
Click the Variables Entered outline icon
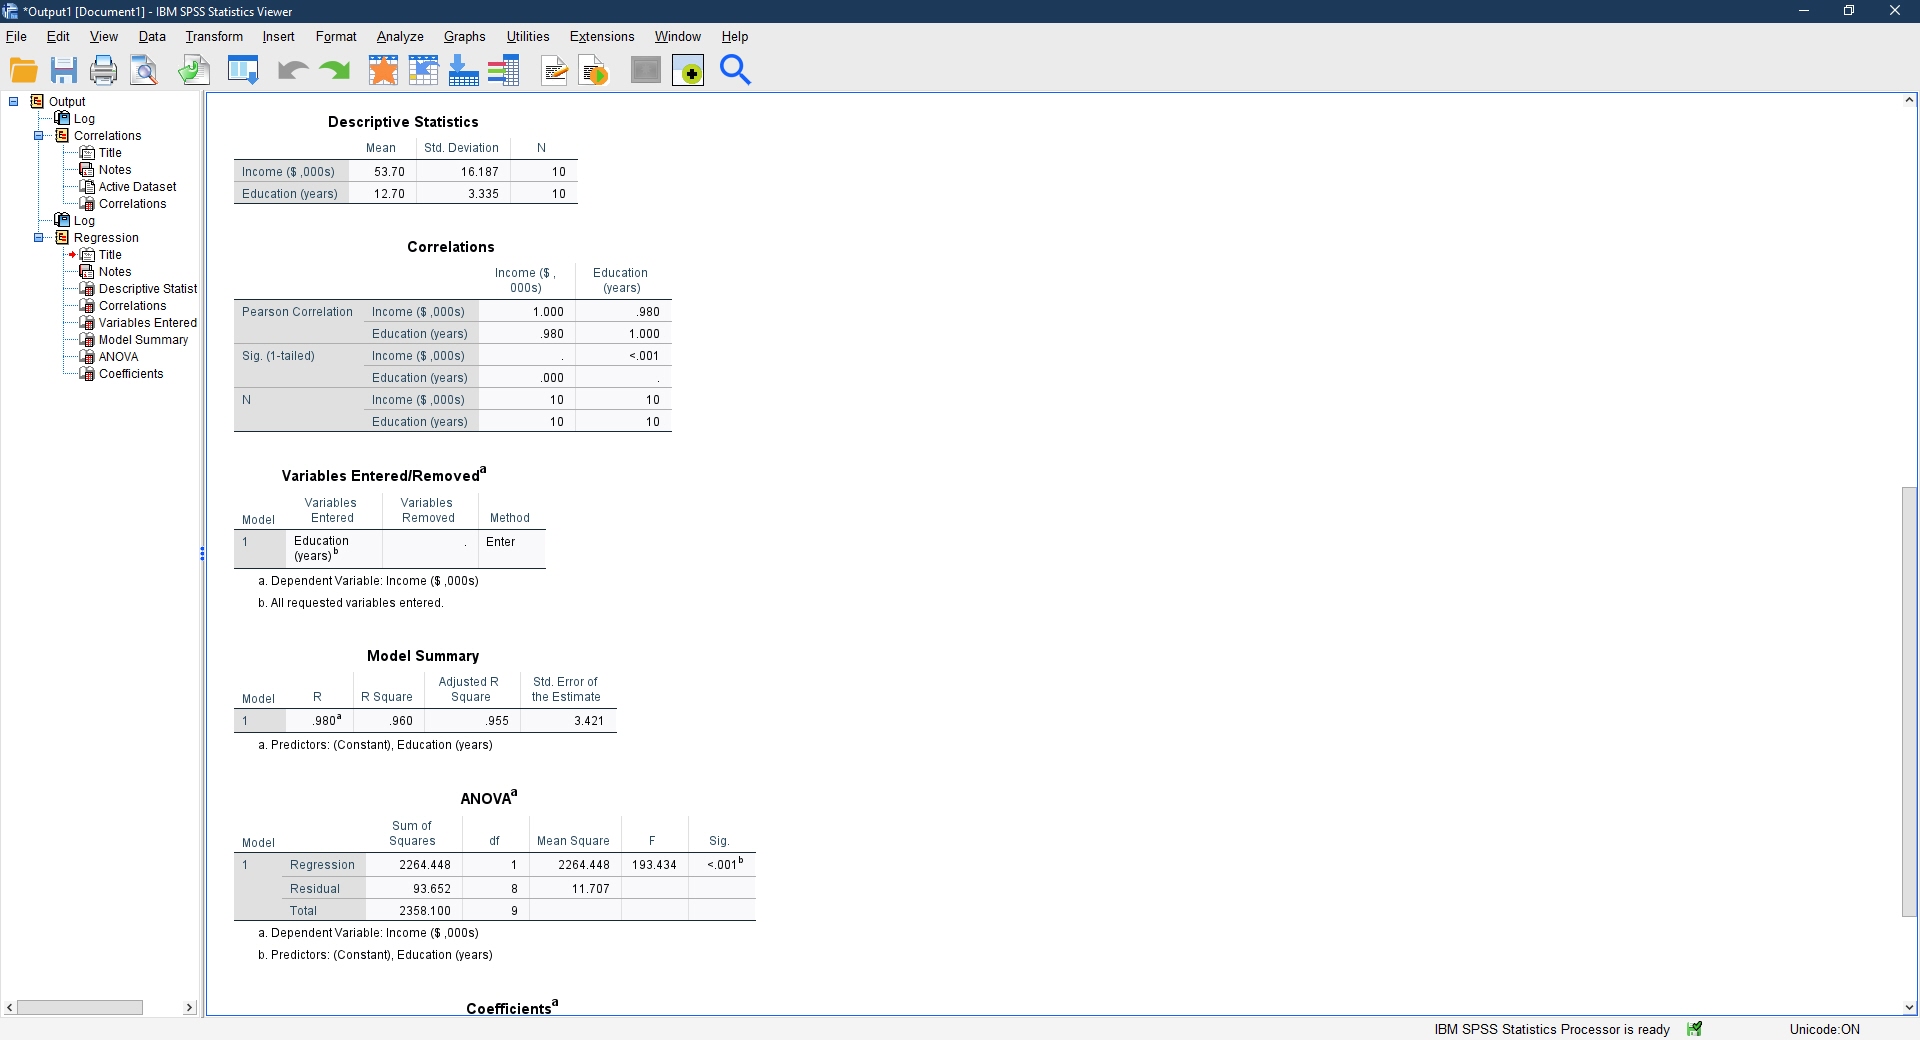(x=87, y=323)
